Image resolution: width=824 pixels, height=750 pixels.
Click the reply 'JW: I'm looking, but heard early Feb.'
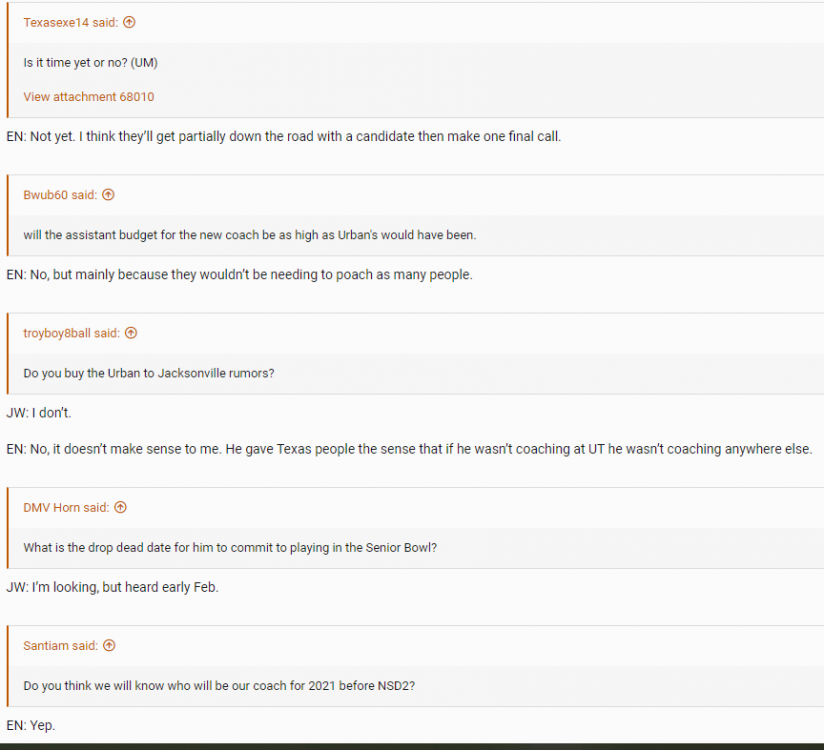click(112, 587)
